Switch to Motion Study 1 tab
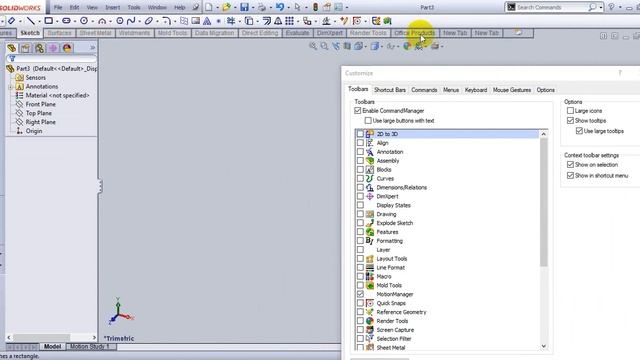The width and height of the screenshot is (640, 360). click(89, 347)
